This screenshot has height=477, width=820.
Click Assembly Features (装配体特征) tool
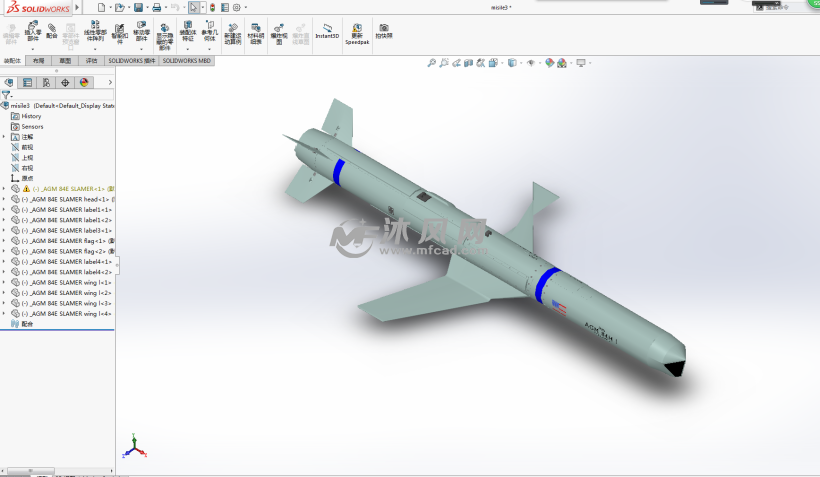click(x=188, y=32)
